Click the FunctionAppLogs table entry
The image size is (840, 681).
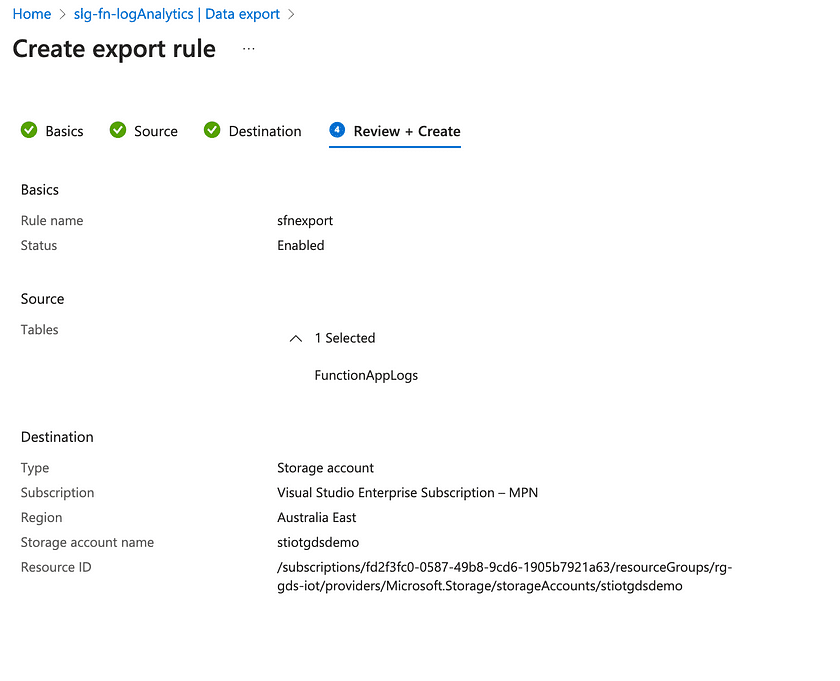pos(366,376)
